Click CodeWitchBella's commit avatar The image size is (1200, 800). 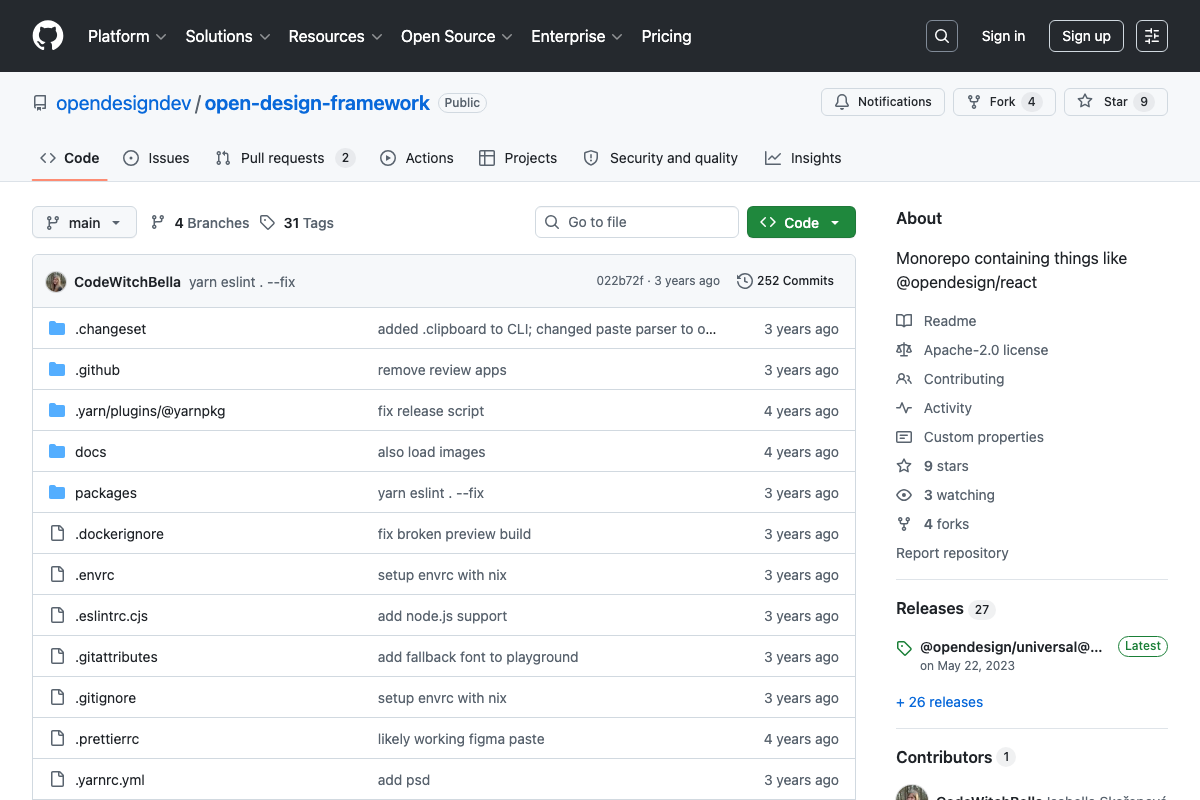coord(56,282)
